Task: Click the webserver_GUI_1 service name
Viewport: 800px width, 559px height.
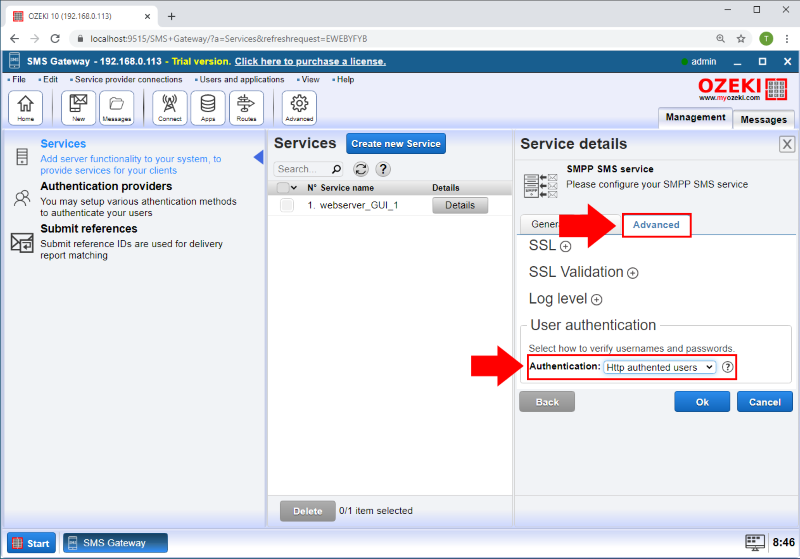Action: coord(359,205)
